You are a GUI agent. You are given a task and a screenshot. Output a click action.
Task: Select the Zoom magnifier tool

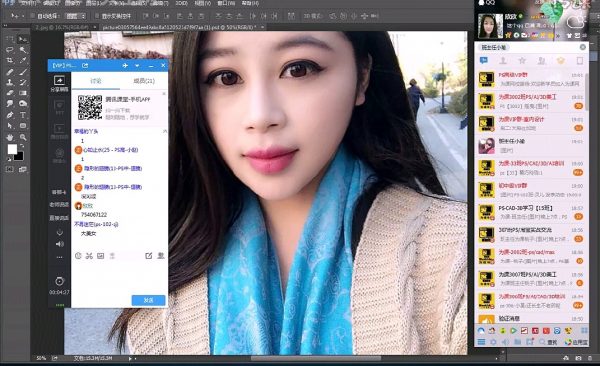(x=23, y=137)
